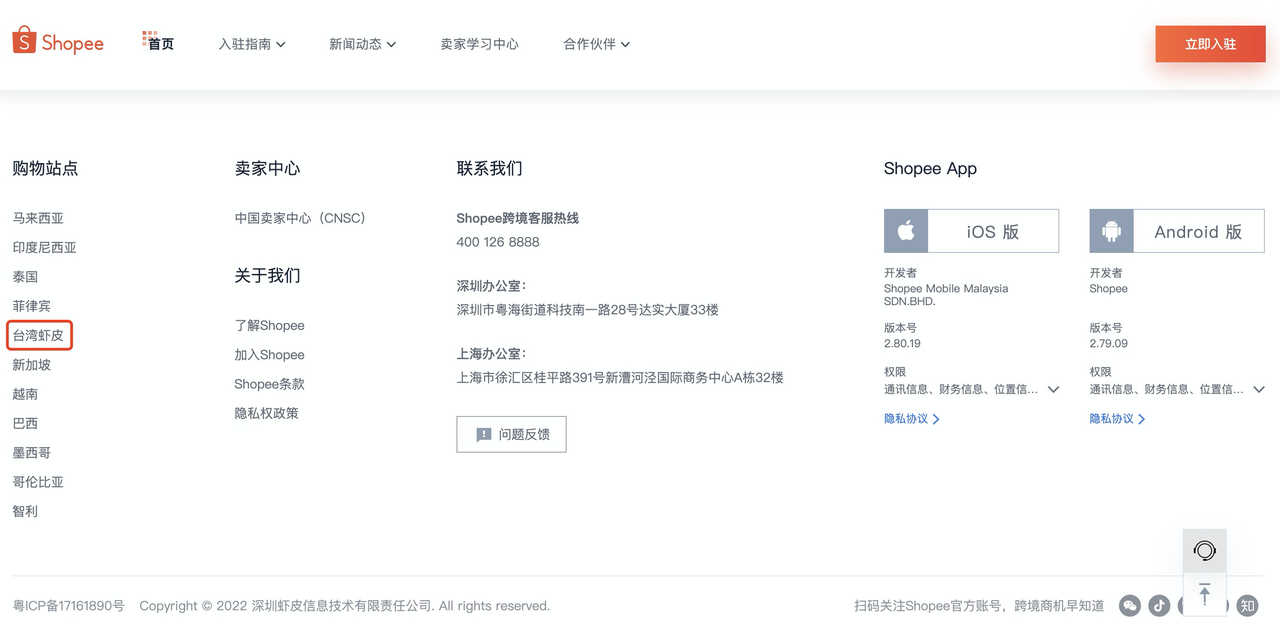The width and height of the screenshot is (1280, 635).
Task: Click the 立即入驻 button
Action: (x=1210, y=44)
